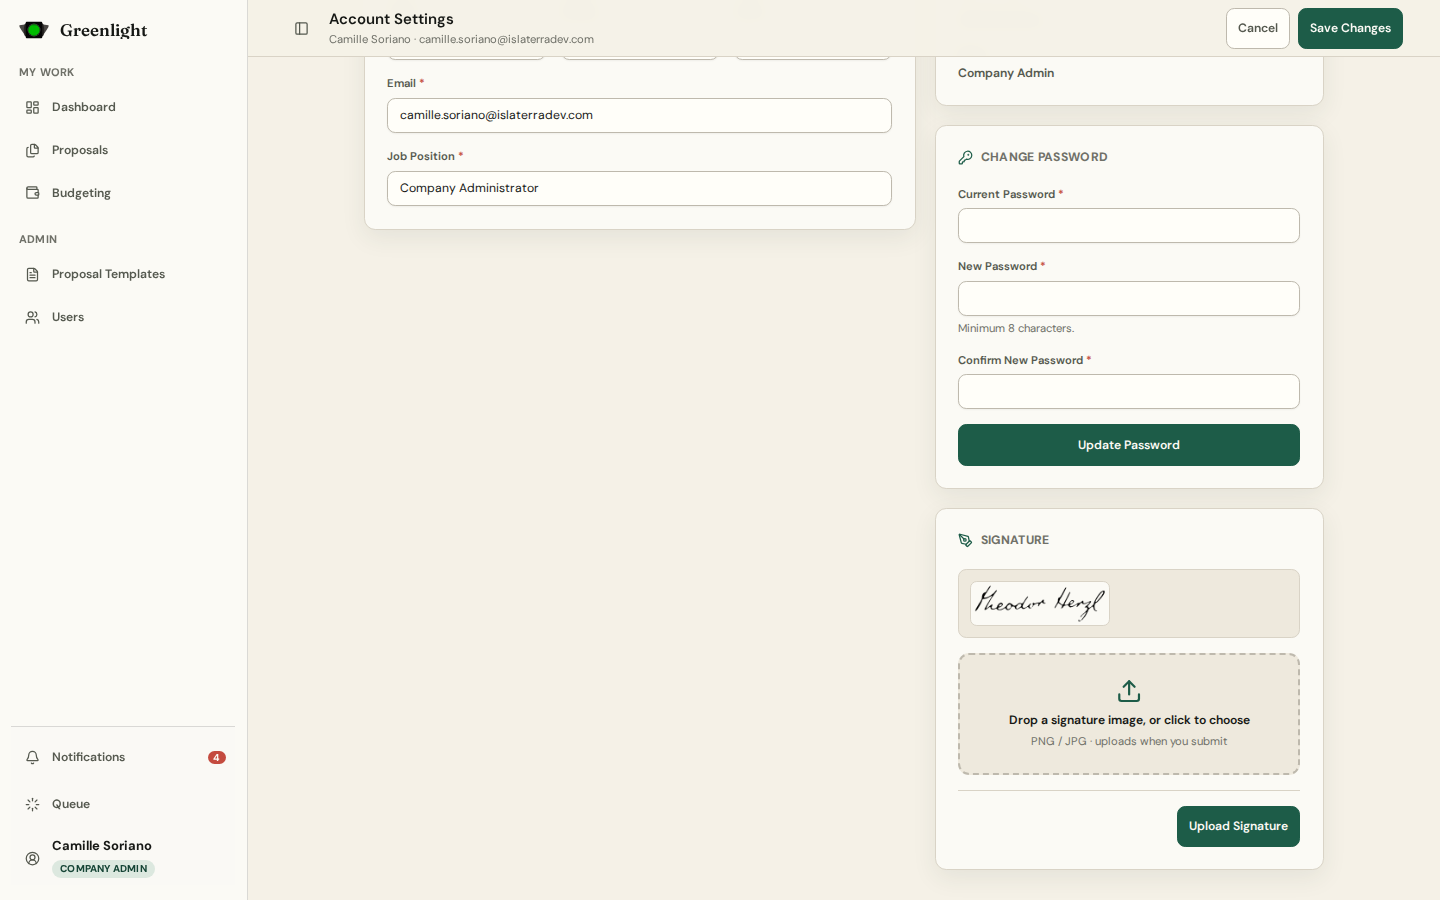
Task: Click the user profile avatar icon
Action: pyautogui.click(x=33, y=858)
